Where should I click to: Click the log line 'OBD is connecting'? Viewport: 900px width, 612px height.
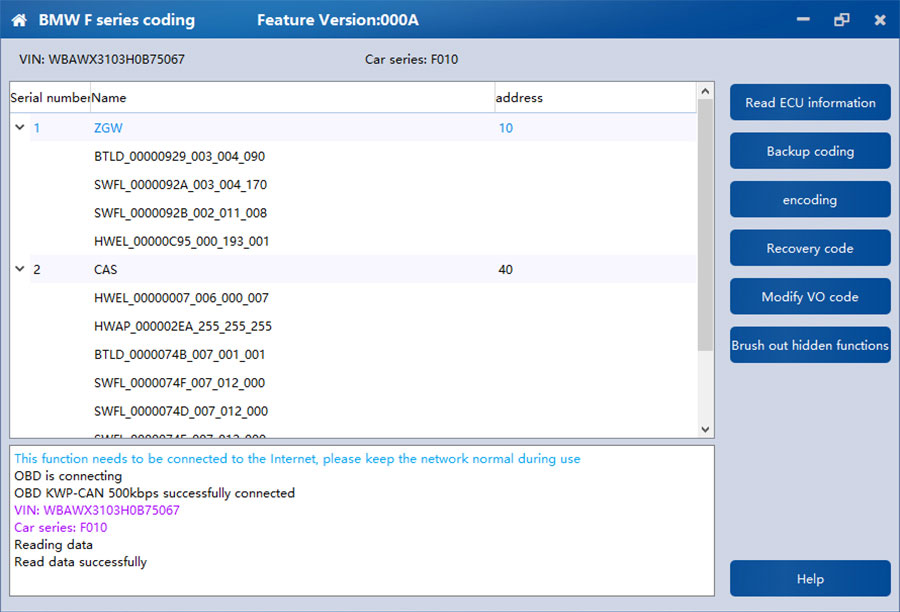pos(68,476)
